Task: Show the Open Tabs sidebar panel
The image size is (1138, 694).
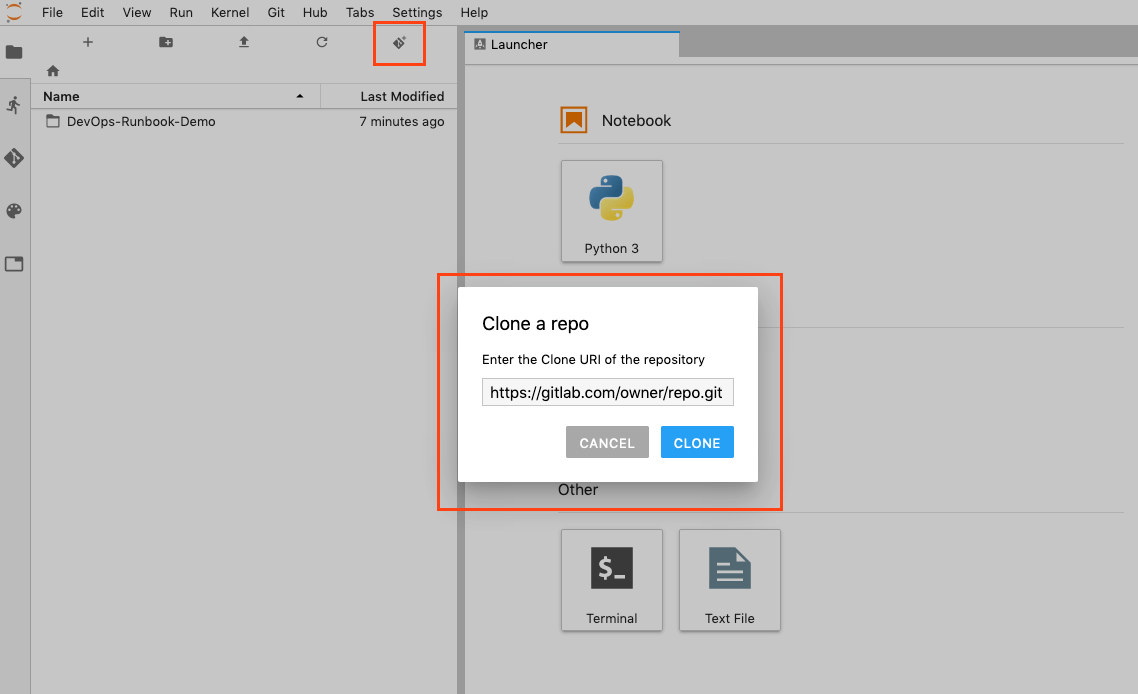Action: (14, 263)
